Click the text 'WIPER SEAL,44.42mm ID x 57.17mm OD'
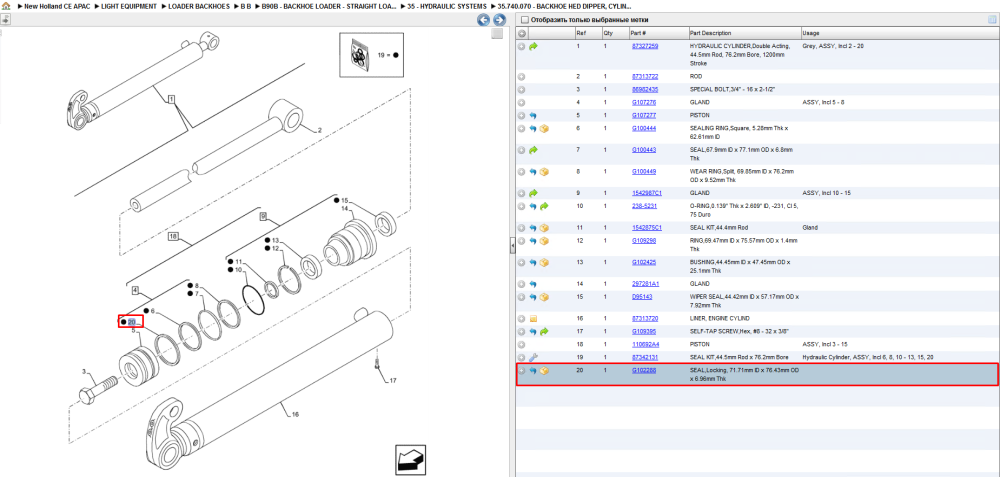This screenshot has height=477, width=1000. (742, 297)
